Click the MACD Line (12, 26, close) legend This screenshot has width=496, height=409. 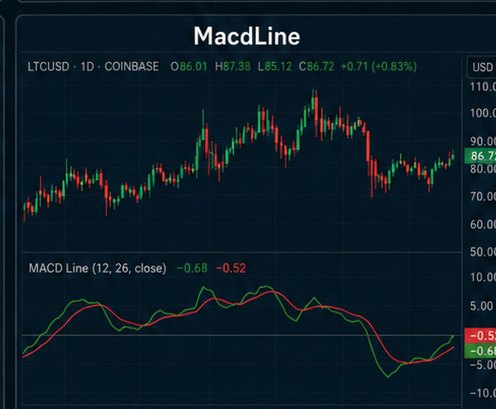[97, 268]
